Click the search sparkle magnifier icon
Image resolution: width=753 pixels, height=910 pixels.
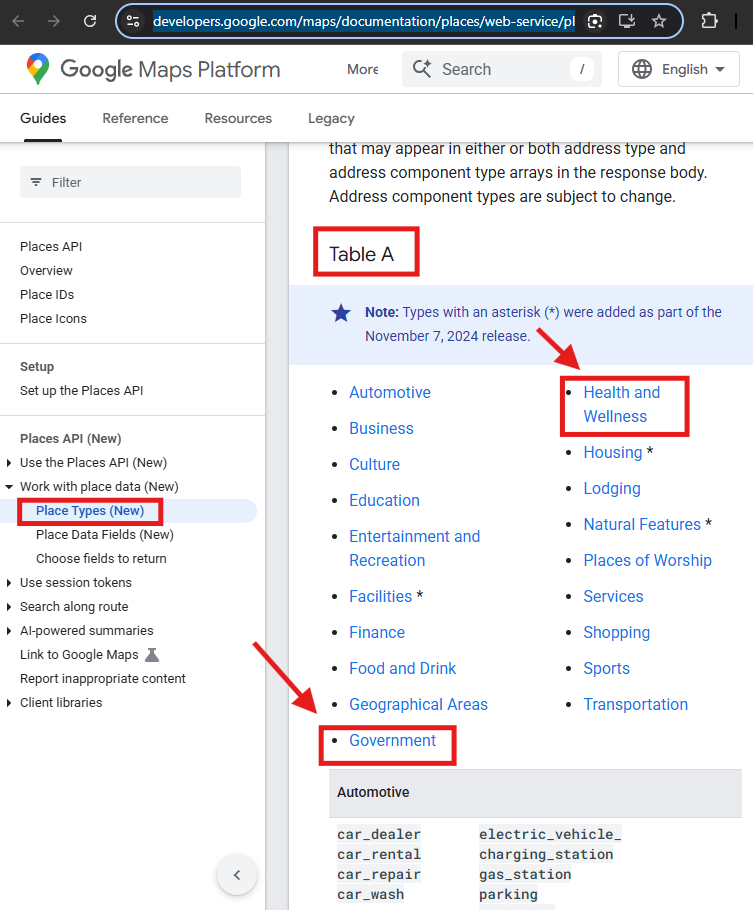(x=422, y=68)
